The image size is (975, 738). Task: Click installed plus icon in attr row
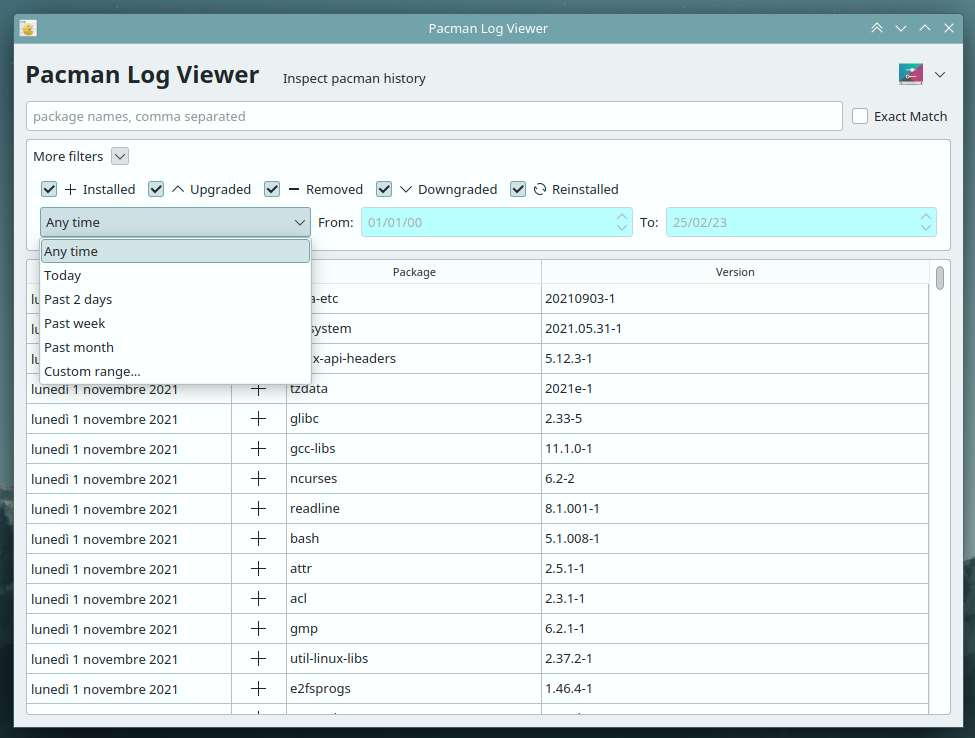(x=259, y=568)
